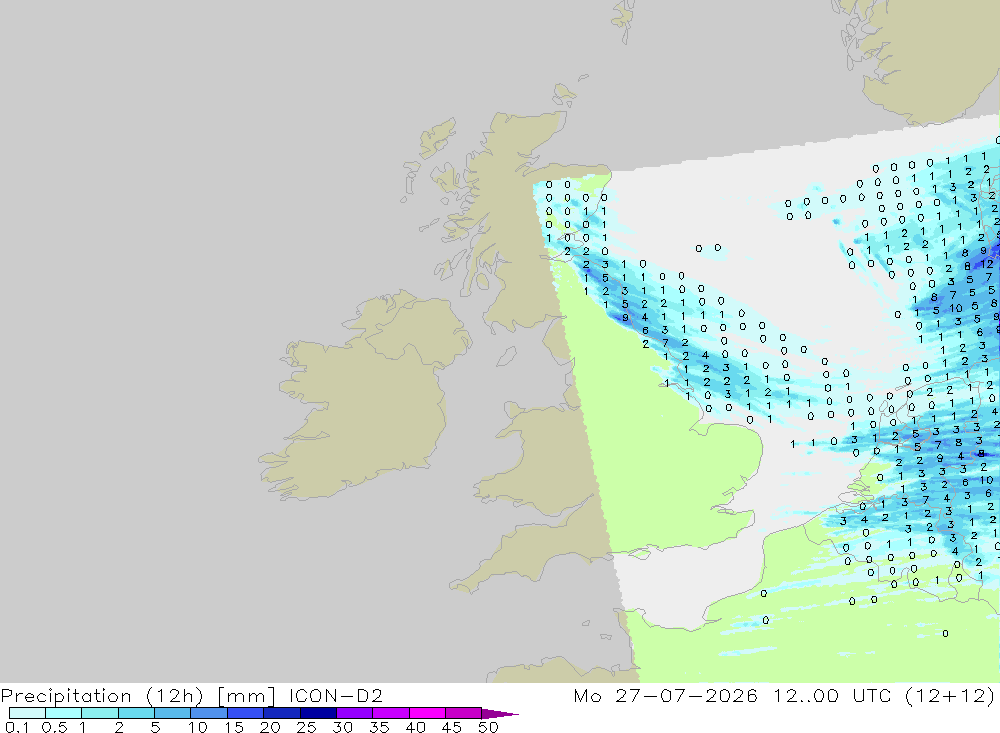Click legend tick label "35"

click(x=379, y=727)
